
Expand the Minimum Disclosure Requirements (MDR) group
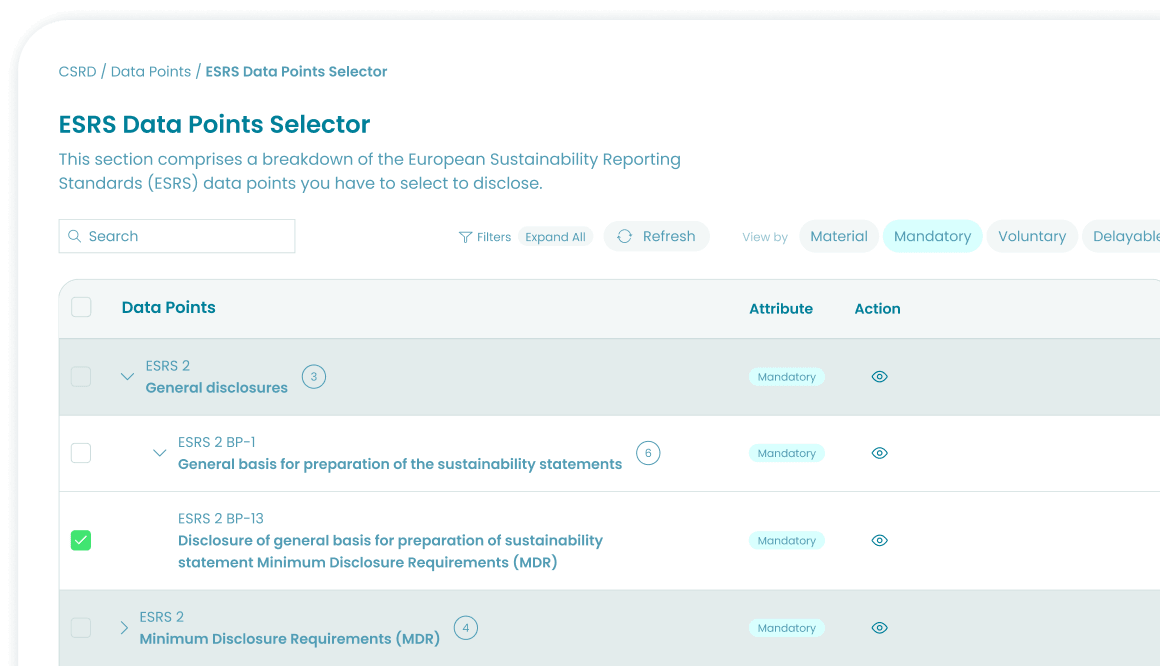pyautogui.click(x=124, y=628)
